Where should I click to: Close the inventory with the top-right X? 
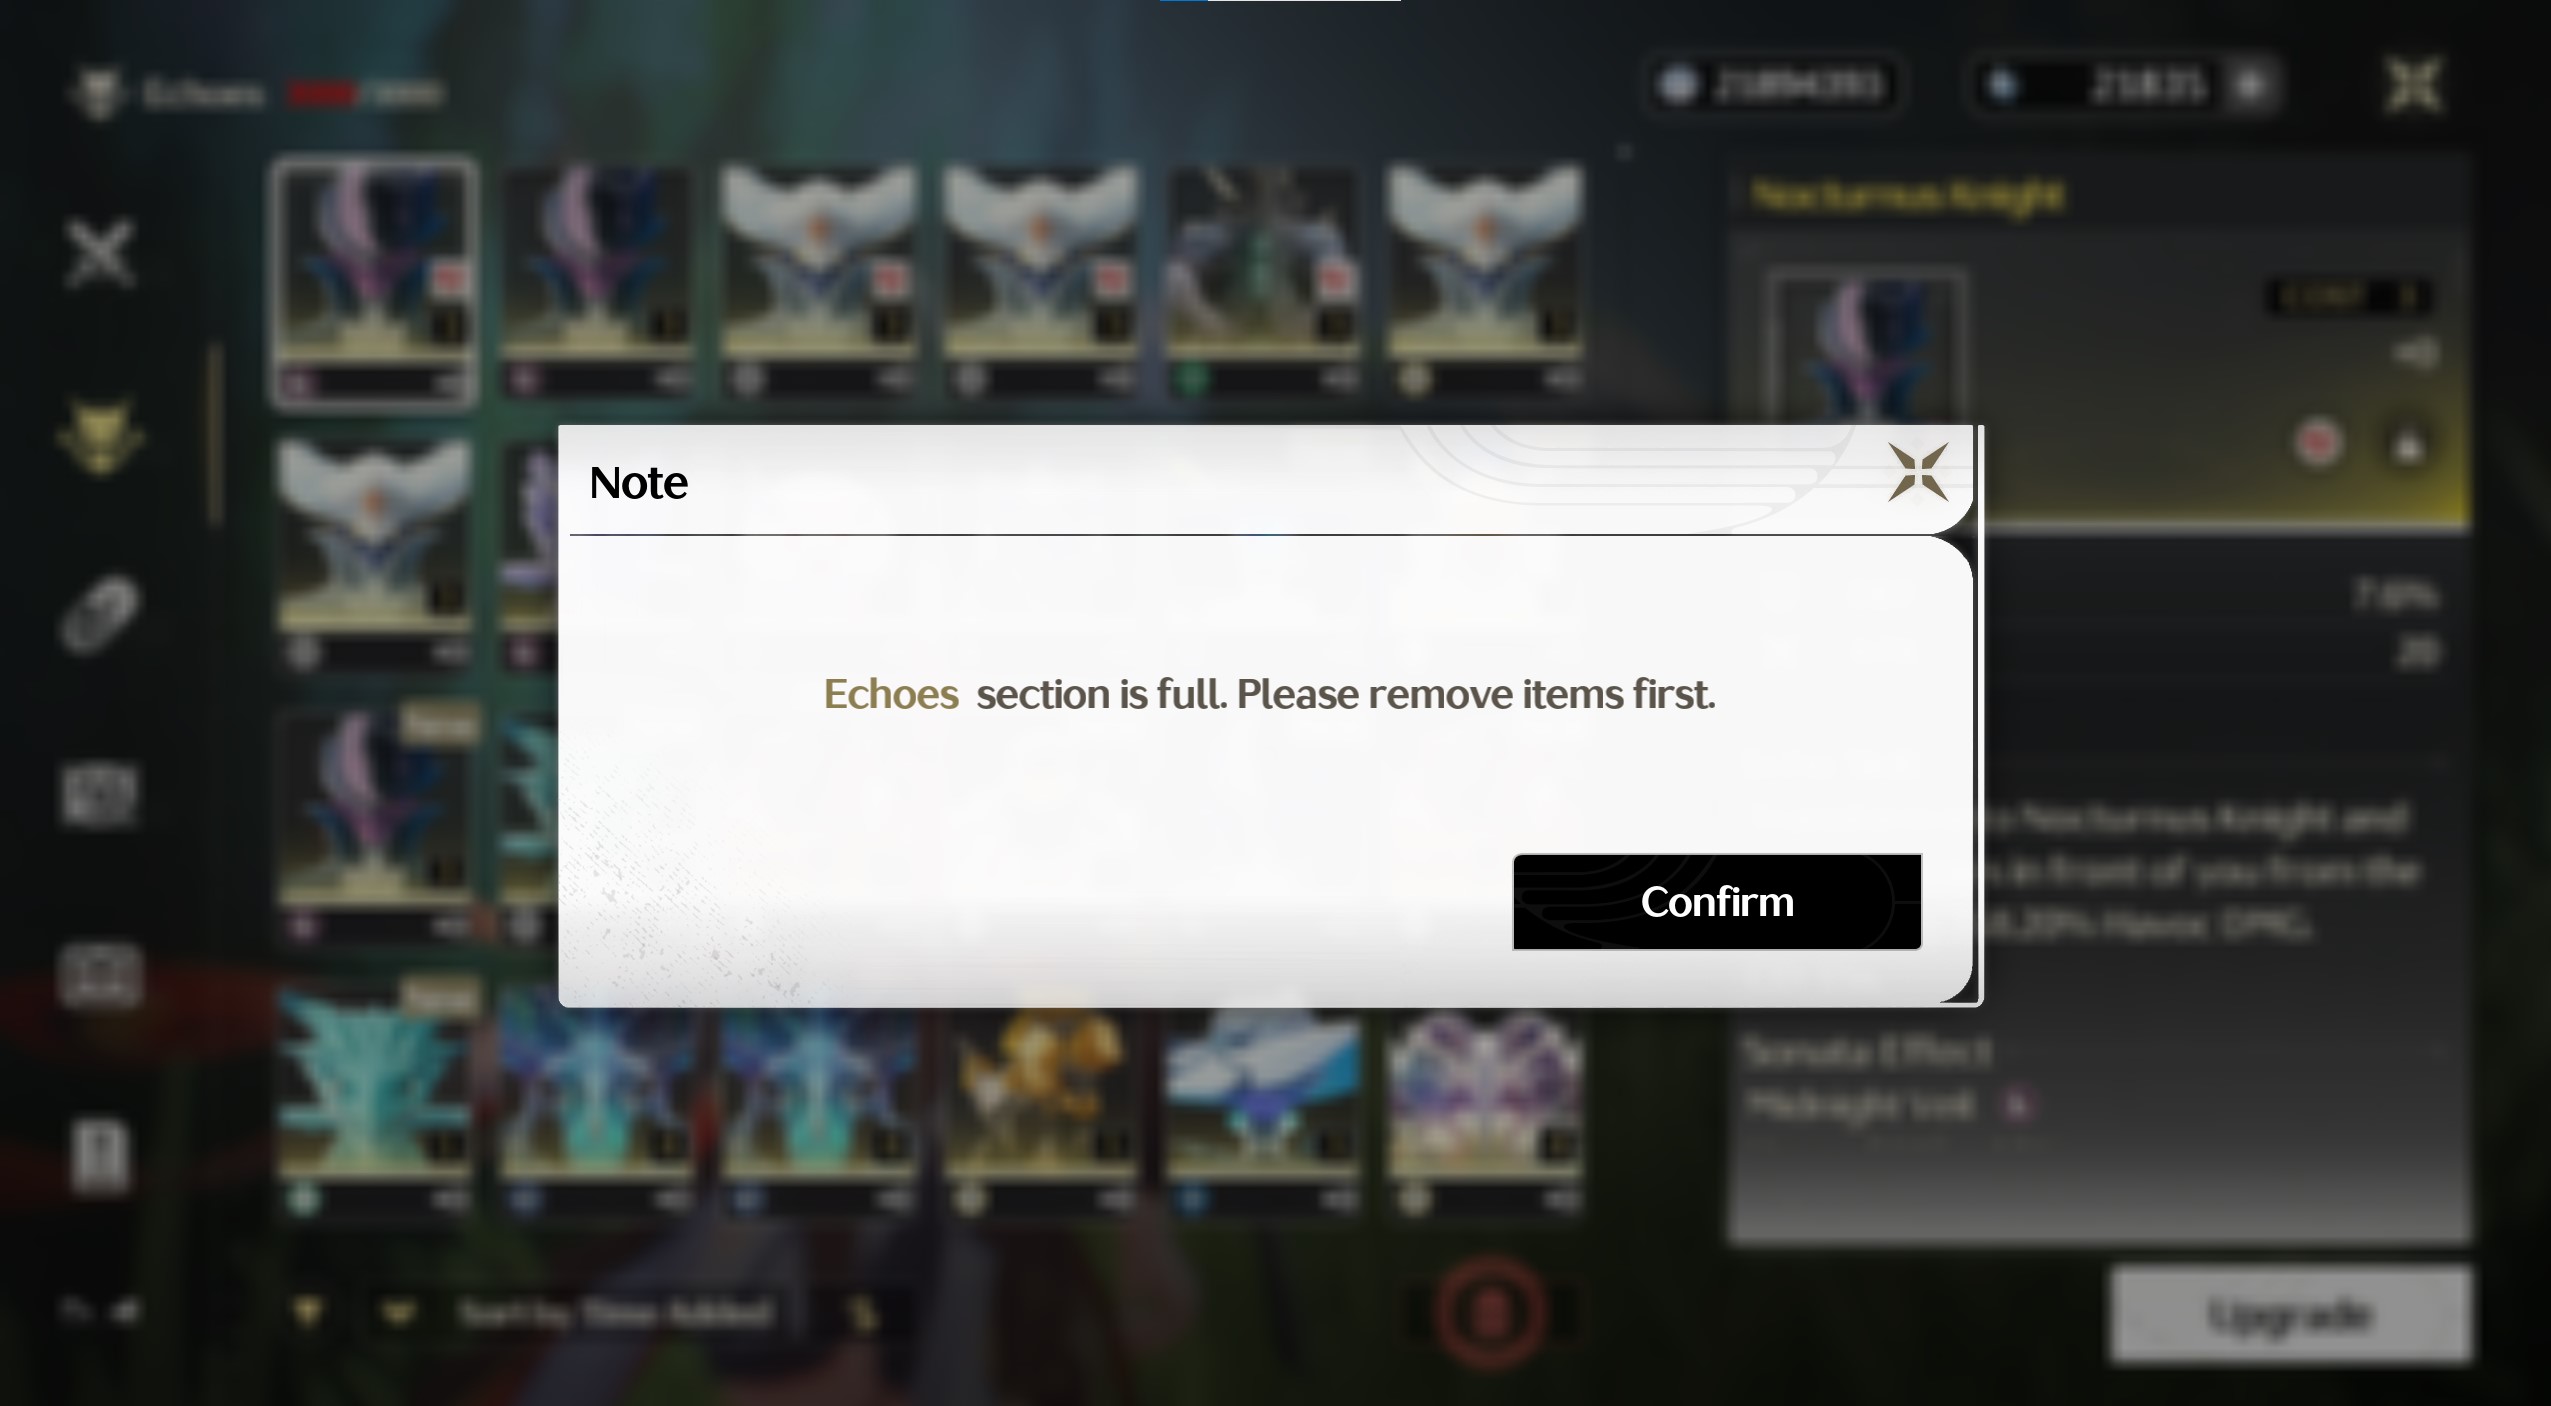[x=2413, y=85]
